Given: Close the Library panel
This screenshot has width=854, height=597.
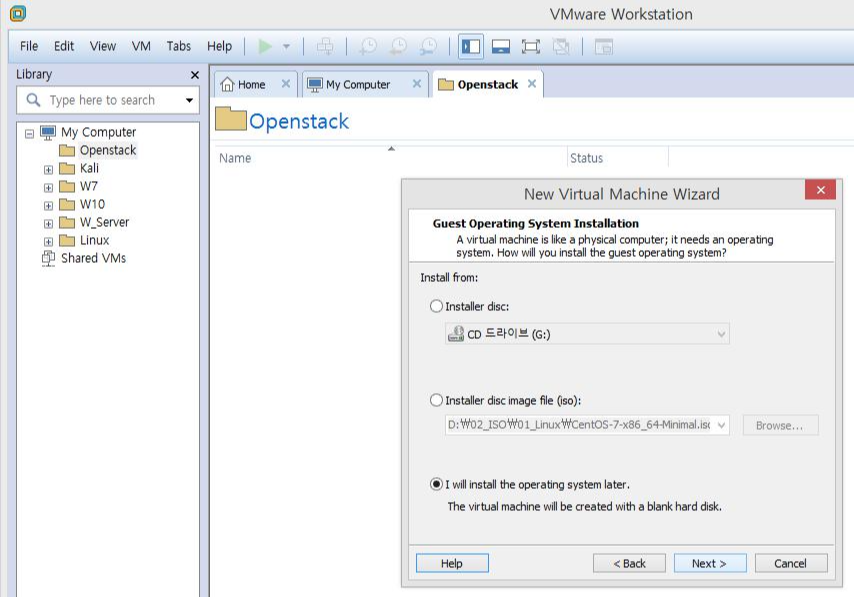Looking at the screenshot, I should 194,75.
